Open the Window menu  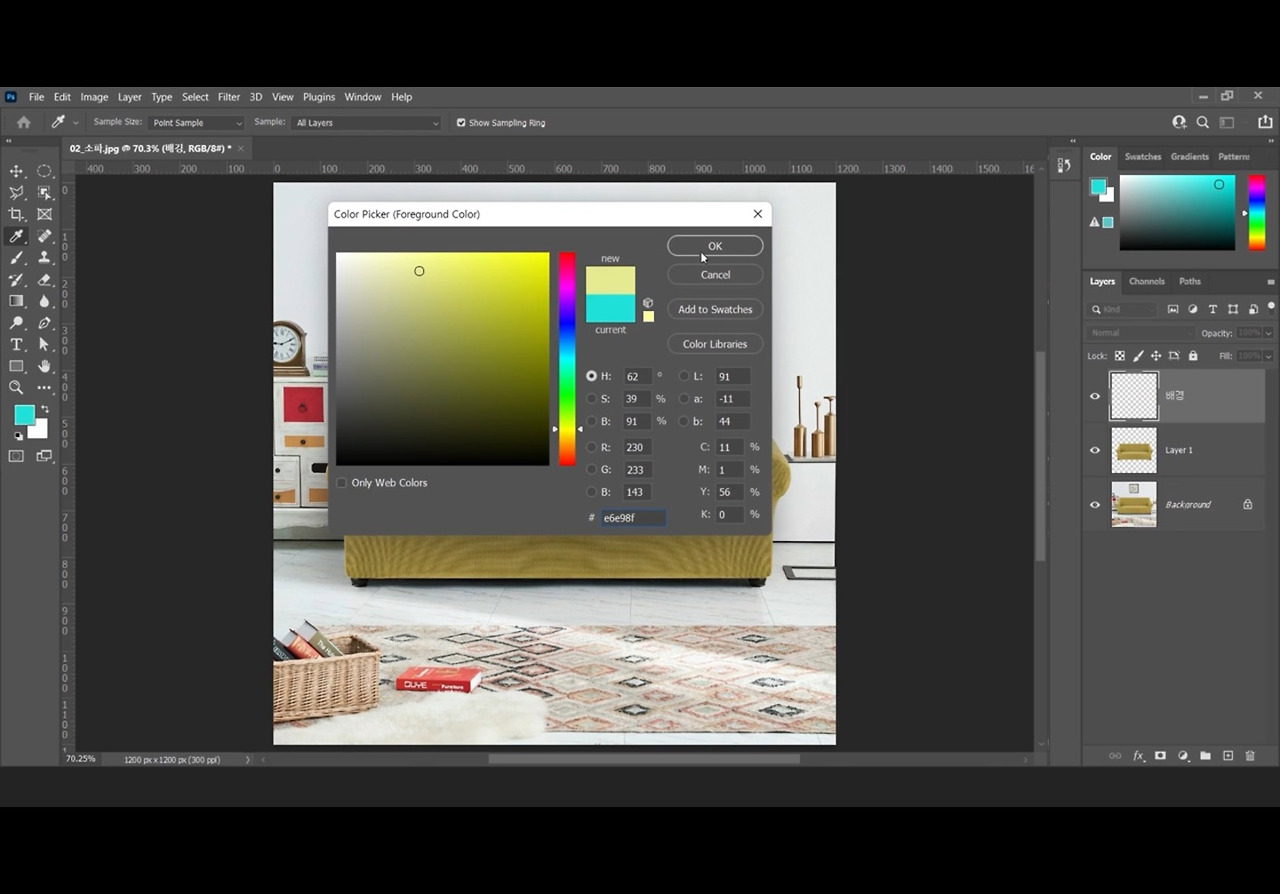point(363,97)
